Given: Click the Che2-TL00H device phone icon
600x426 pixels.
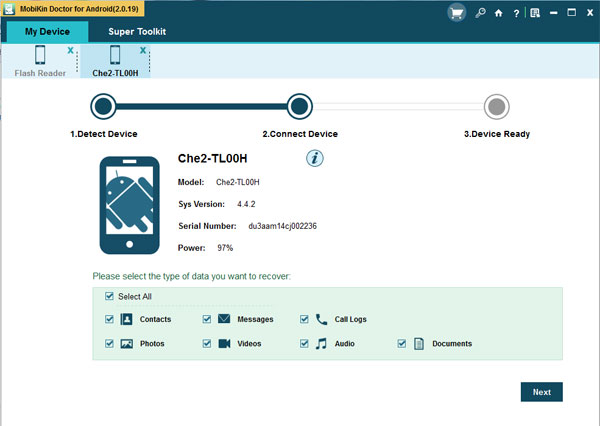Looking at the screenshot, I should tap(115, 55).
